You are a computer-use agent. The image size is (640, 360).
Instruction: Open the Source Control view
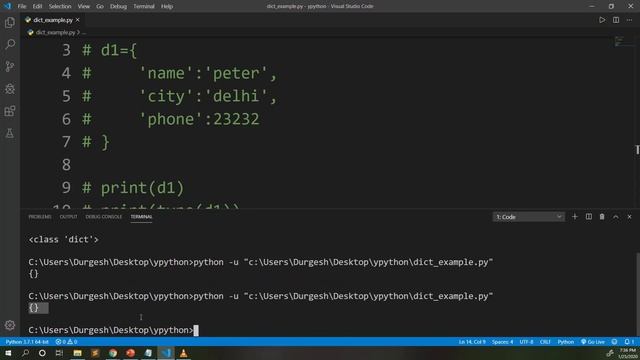tap(10, 66)
